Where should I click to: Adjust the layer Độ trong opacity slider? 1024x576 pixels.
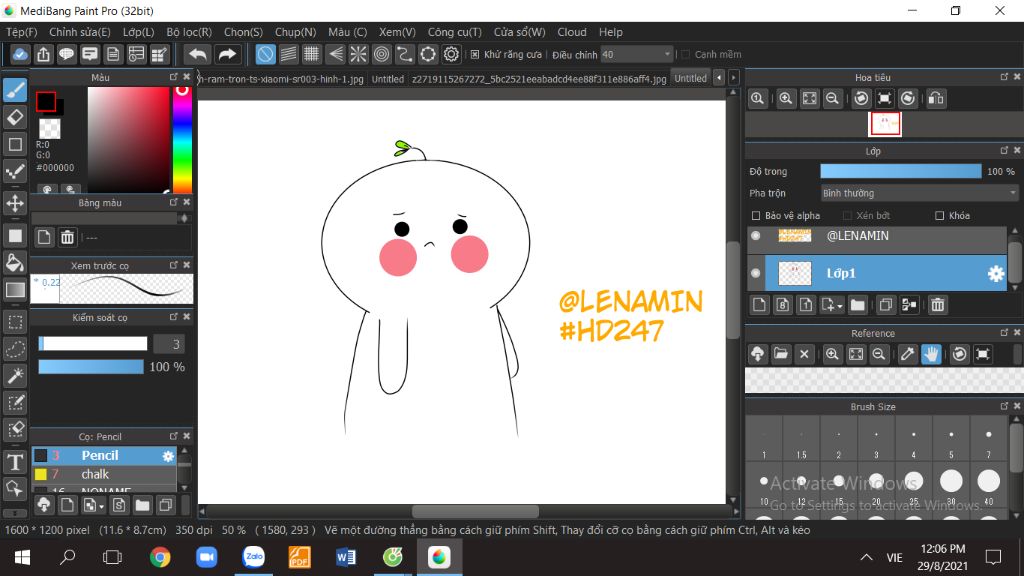(x=901, y=171)
